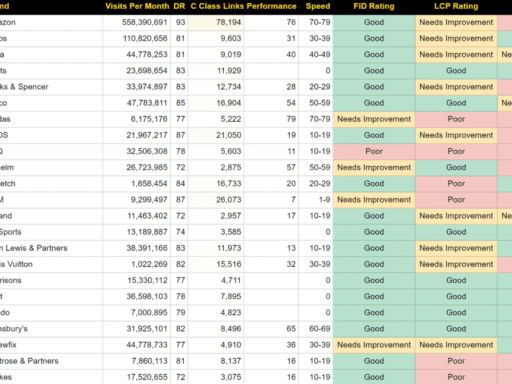Click the 7,860,113 visits cell
The image size is (512, 384).
pos(137,361)
